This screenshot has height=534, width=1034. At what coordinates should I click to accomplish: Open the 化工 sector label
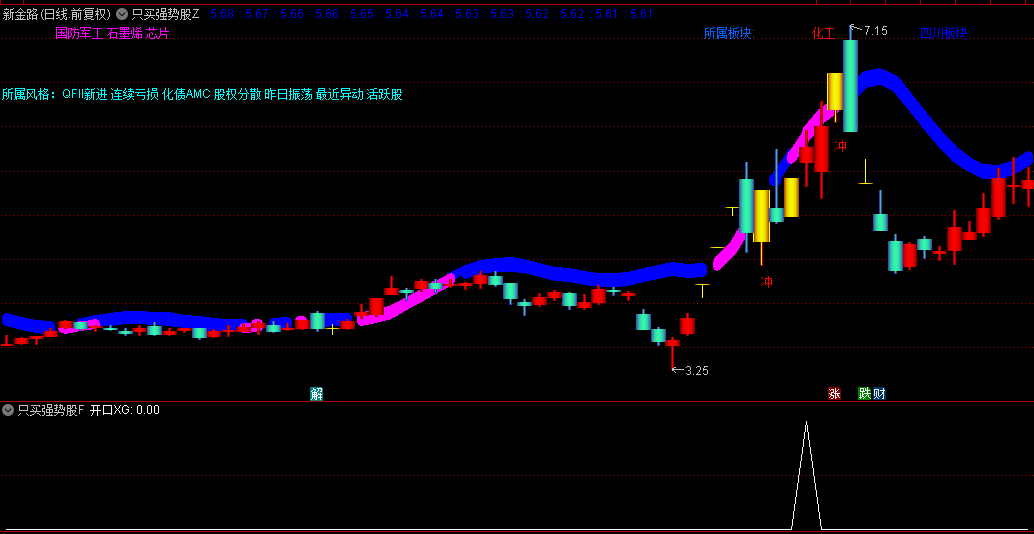tap(823, 33)
